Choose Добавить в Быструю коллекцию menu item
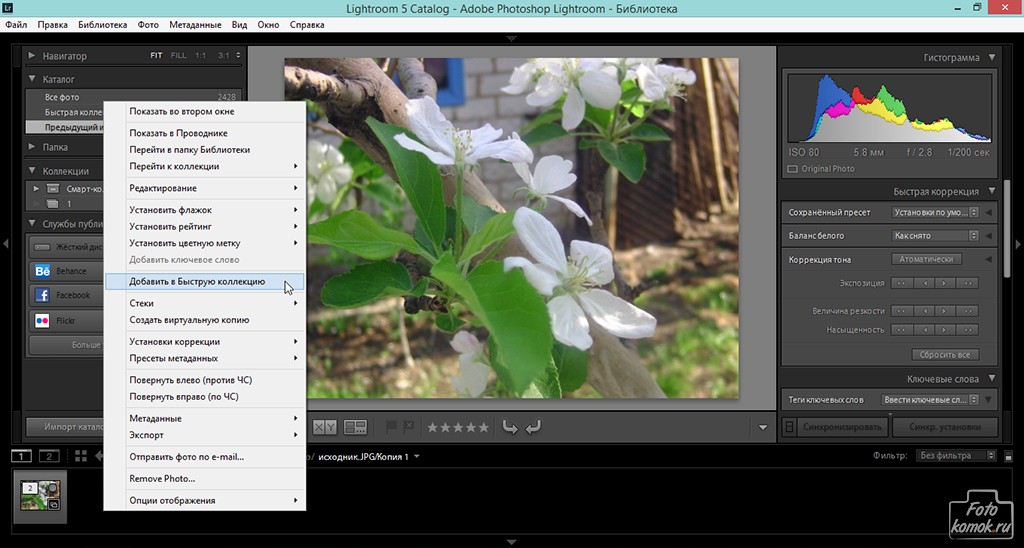 [x=197, y=282]
